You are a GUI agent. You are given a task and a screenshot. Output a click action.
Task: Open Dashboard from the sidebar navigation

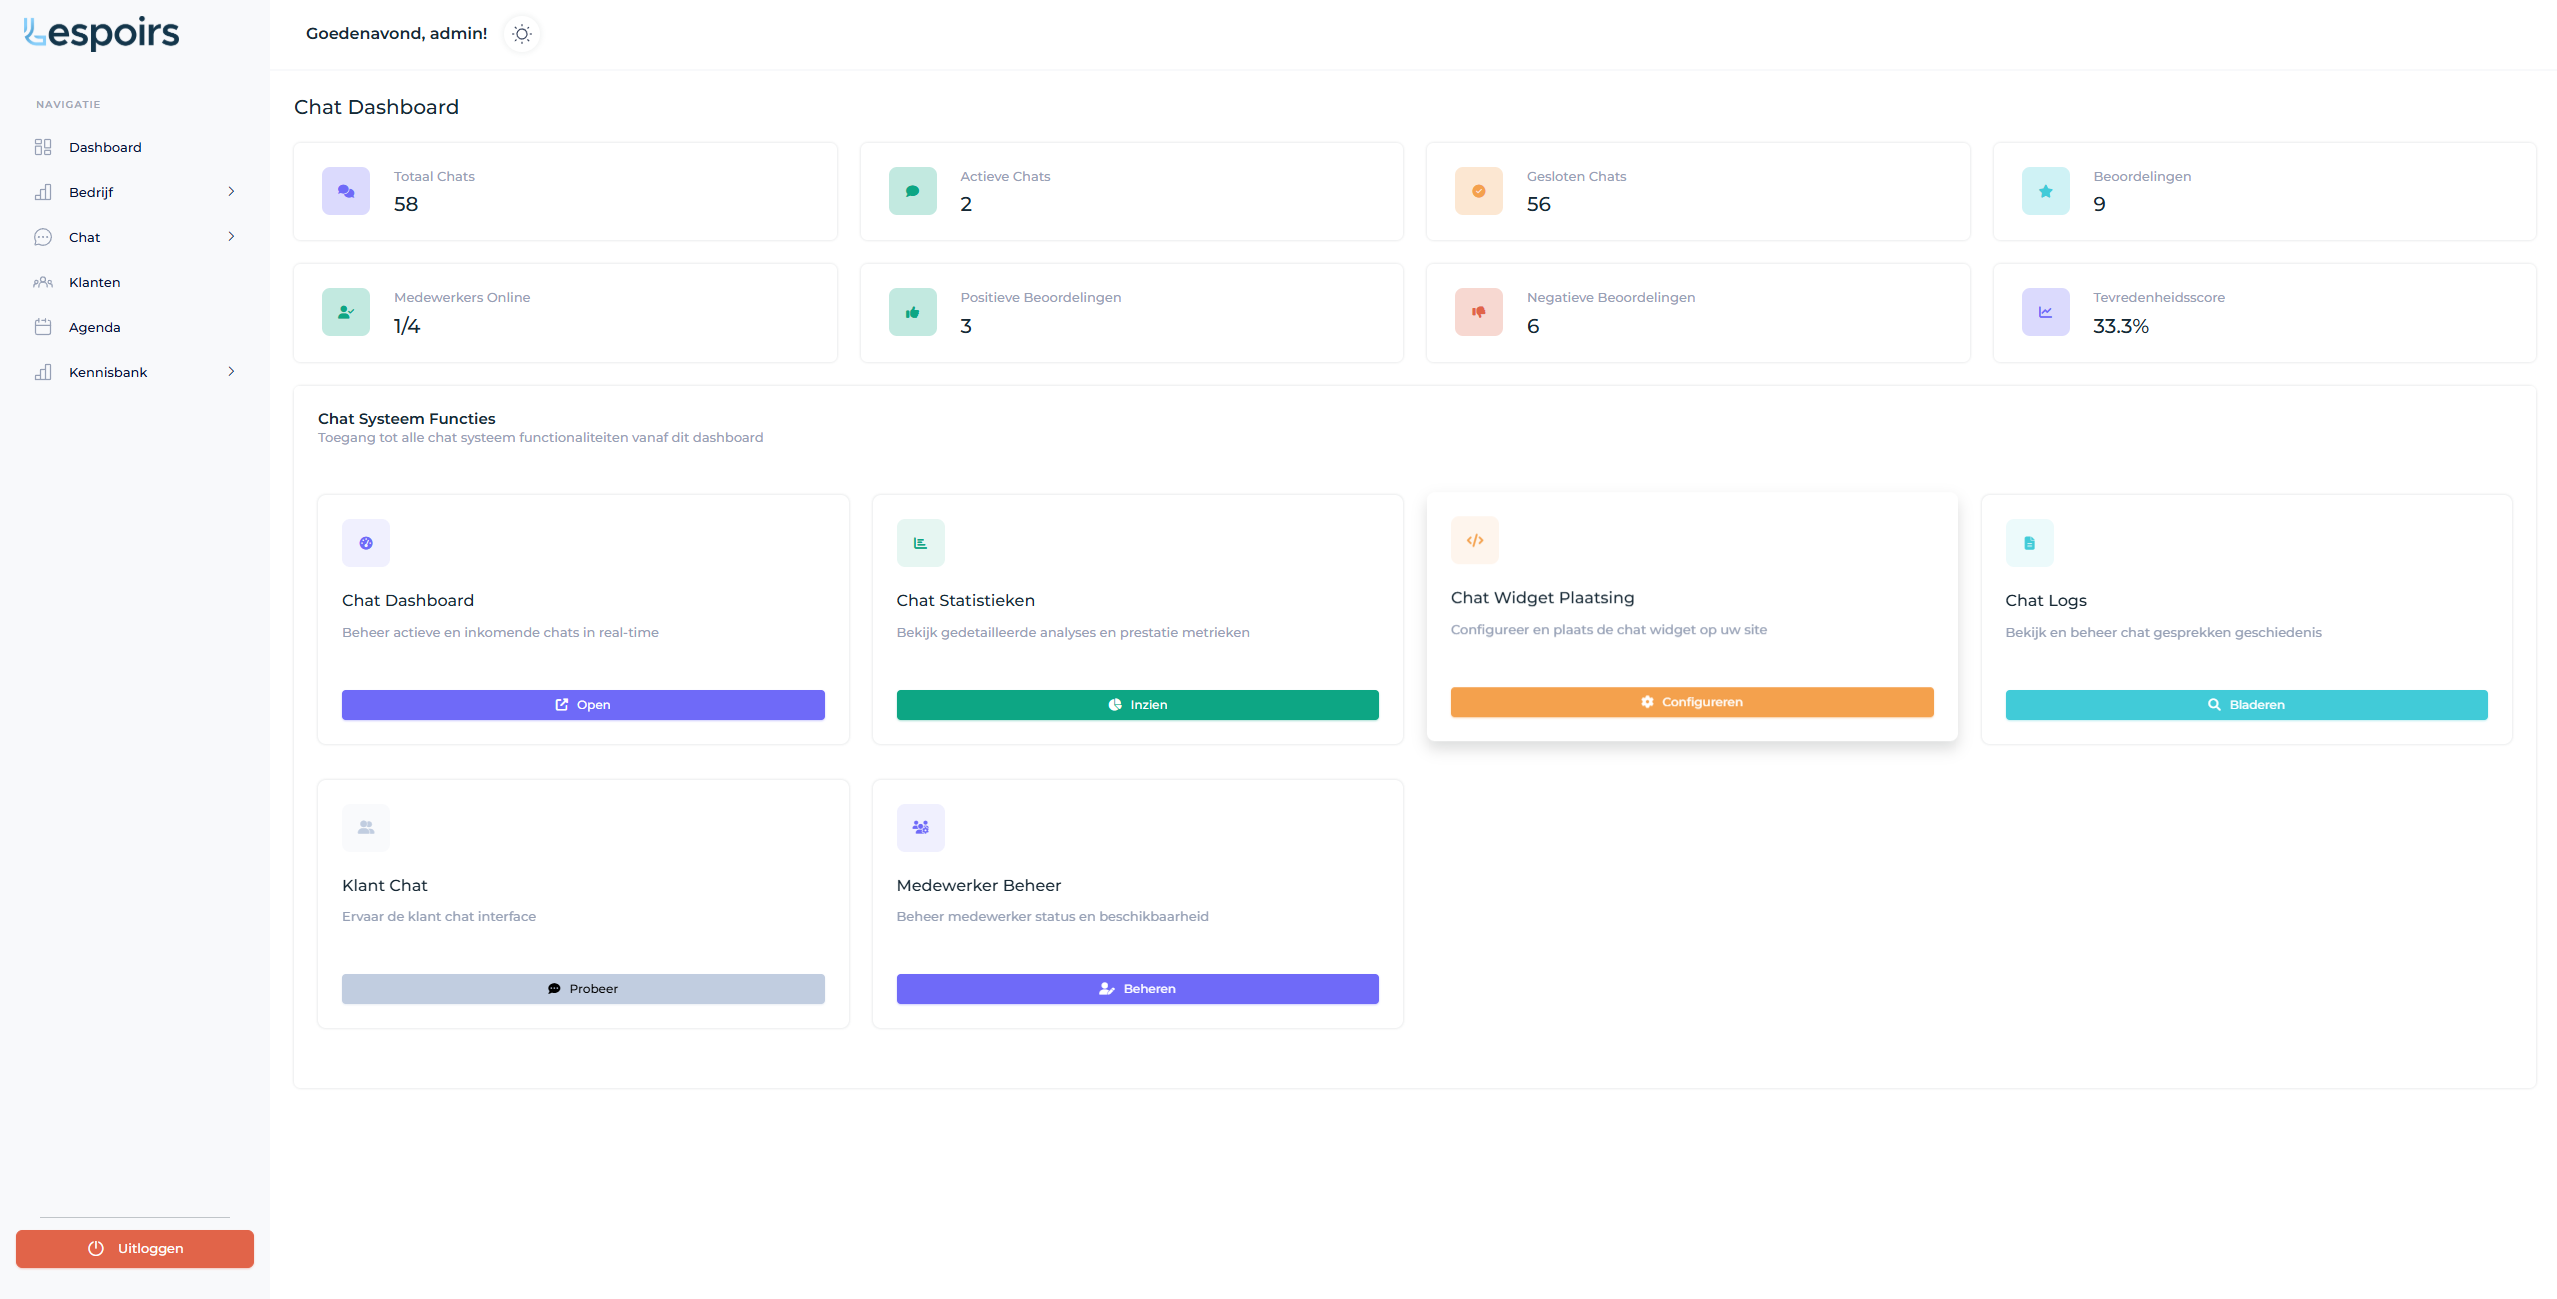(105, 147)
